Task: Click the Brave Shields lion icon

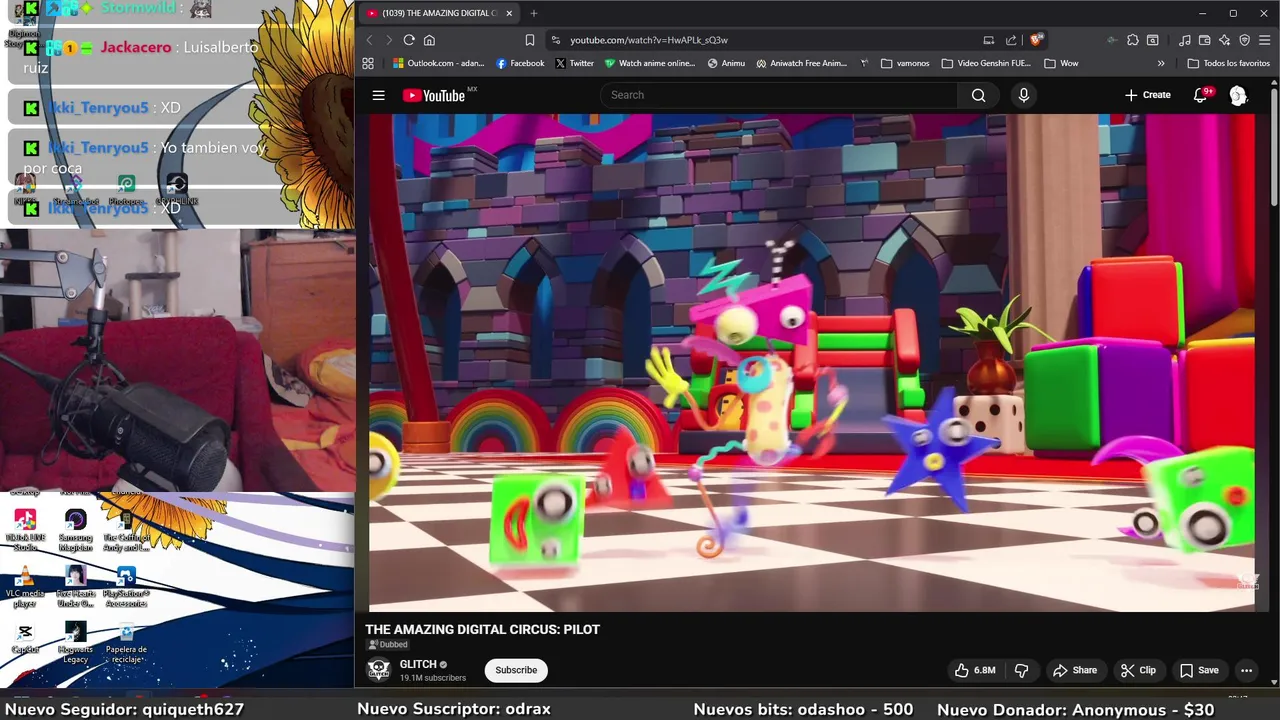Action: (x=1036, y=39)
